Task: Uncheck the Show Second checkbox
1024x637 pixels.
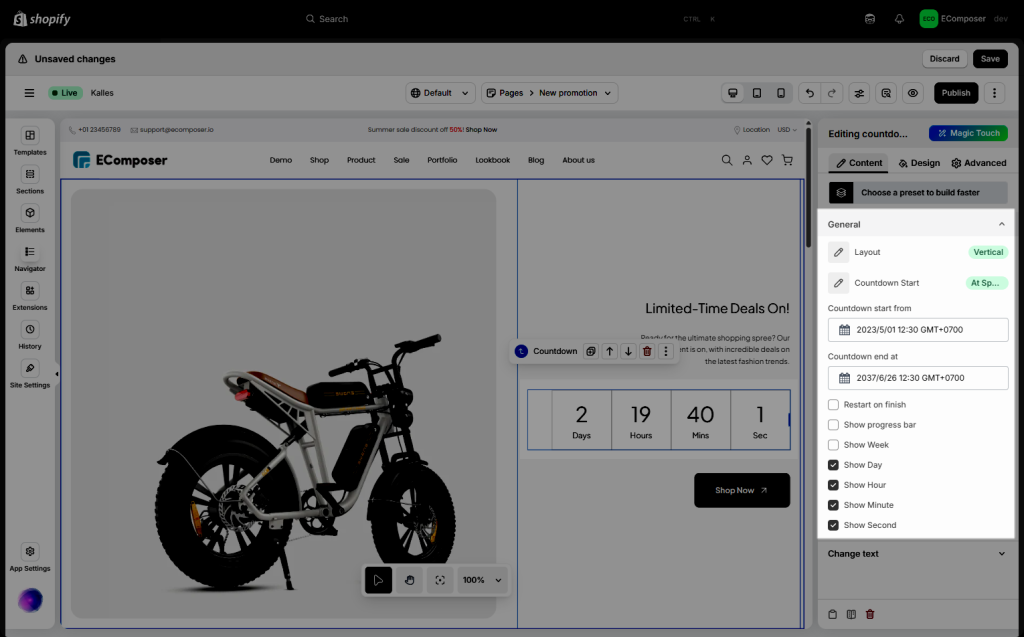Action: click(x=834, y=525)
